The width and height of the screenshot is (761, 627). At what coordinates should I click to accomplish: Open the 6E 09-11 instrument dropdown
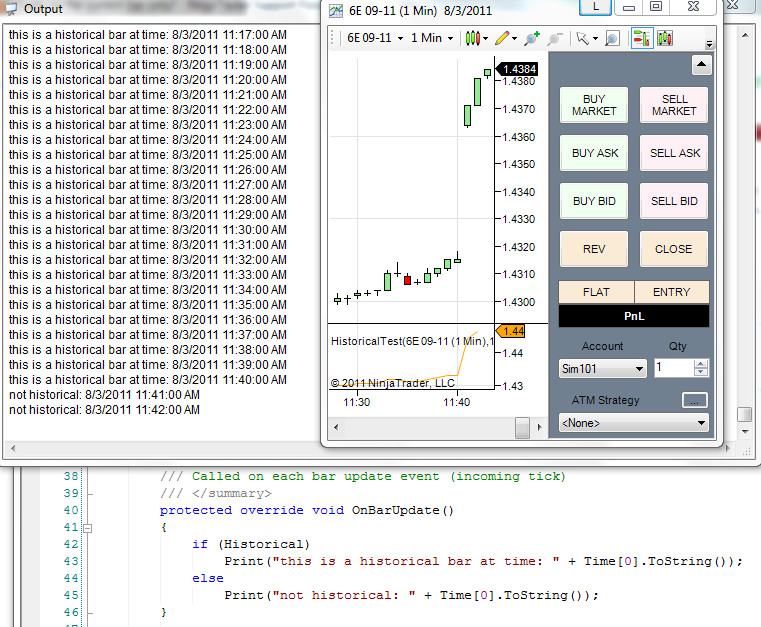pos(375,38)
